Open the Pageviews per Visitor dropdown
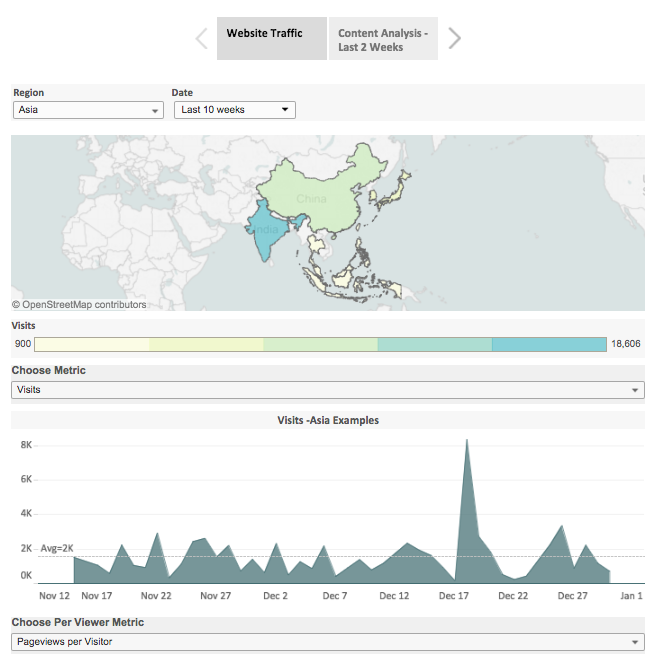 (327, 641)
